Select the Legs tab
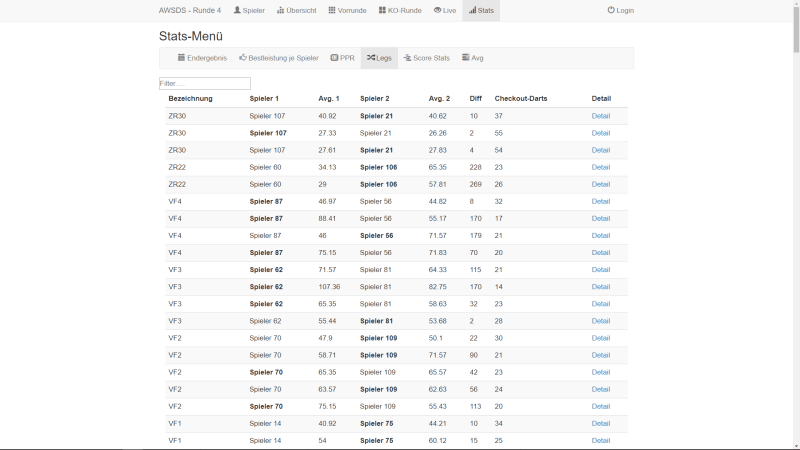The width and height of the screenshot is (800, 450). point(378,58)
